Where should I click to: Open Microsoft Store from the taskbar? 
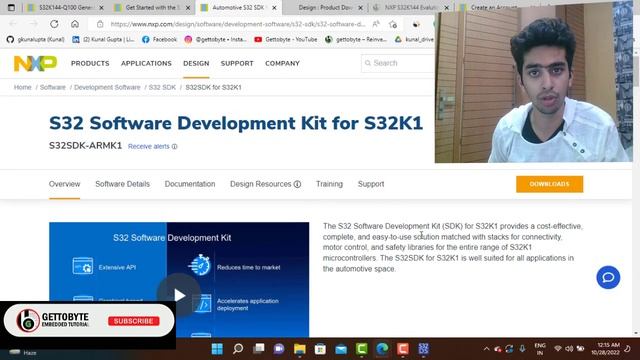pos(320,349)
